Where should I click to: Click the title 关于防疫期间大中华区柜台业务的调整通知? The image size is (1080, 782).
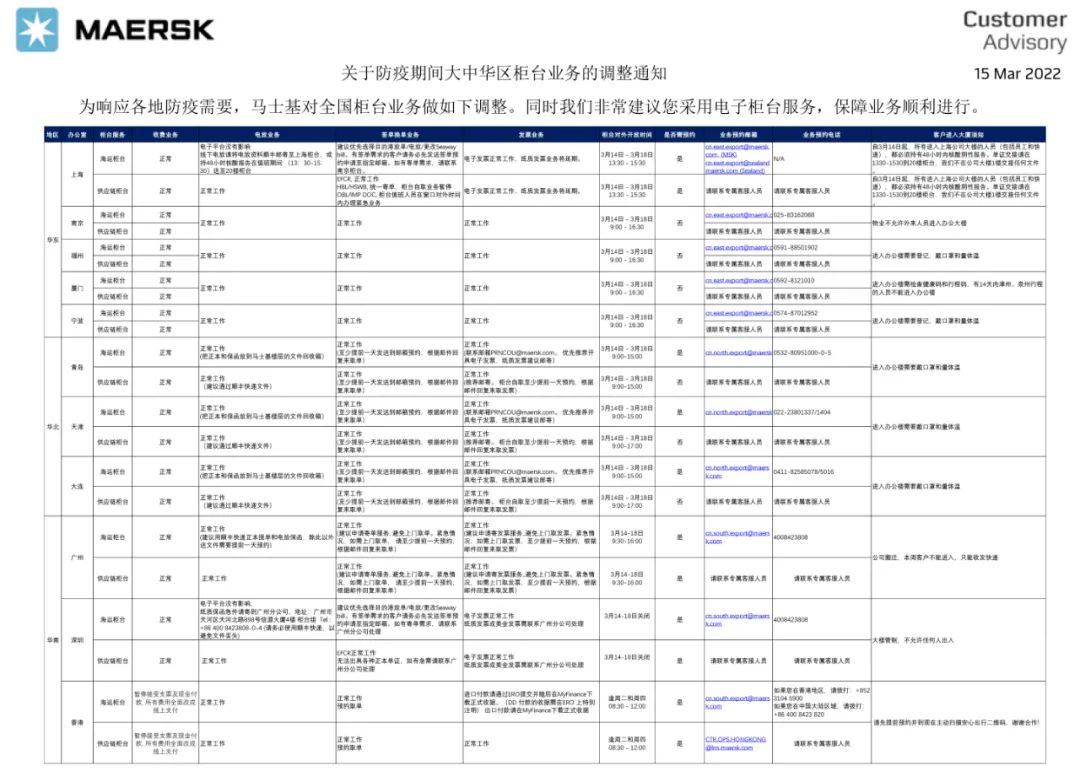coord(503,73)
